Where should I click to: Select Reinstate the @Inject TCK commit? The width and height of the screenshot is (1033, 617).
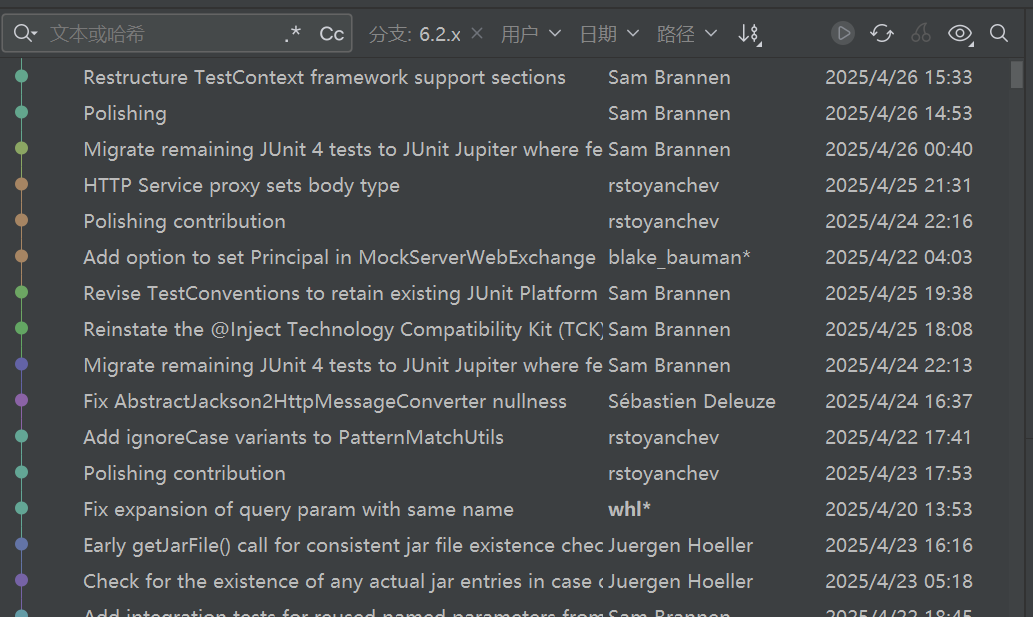[x=343, y=329]
